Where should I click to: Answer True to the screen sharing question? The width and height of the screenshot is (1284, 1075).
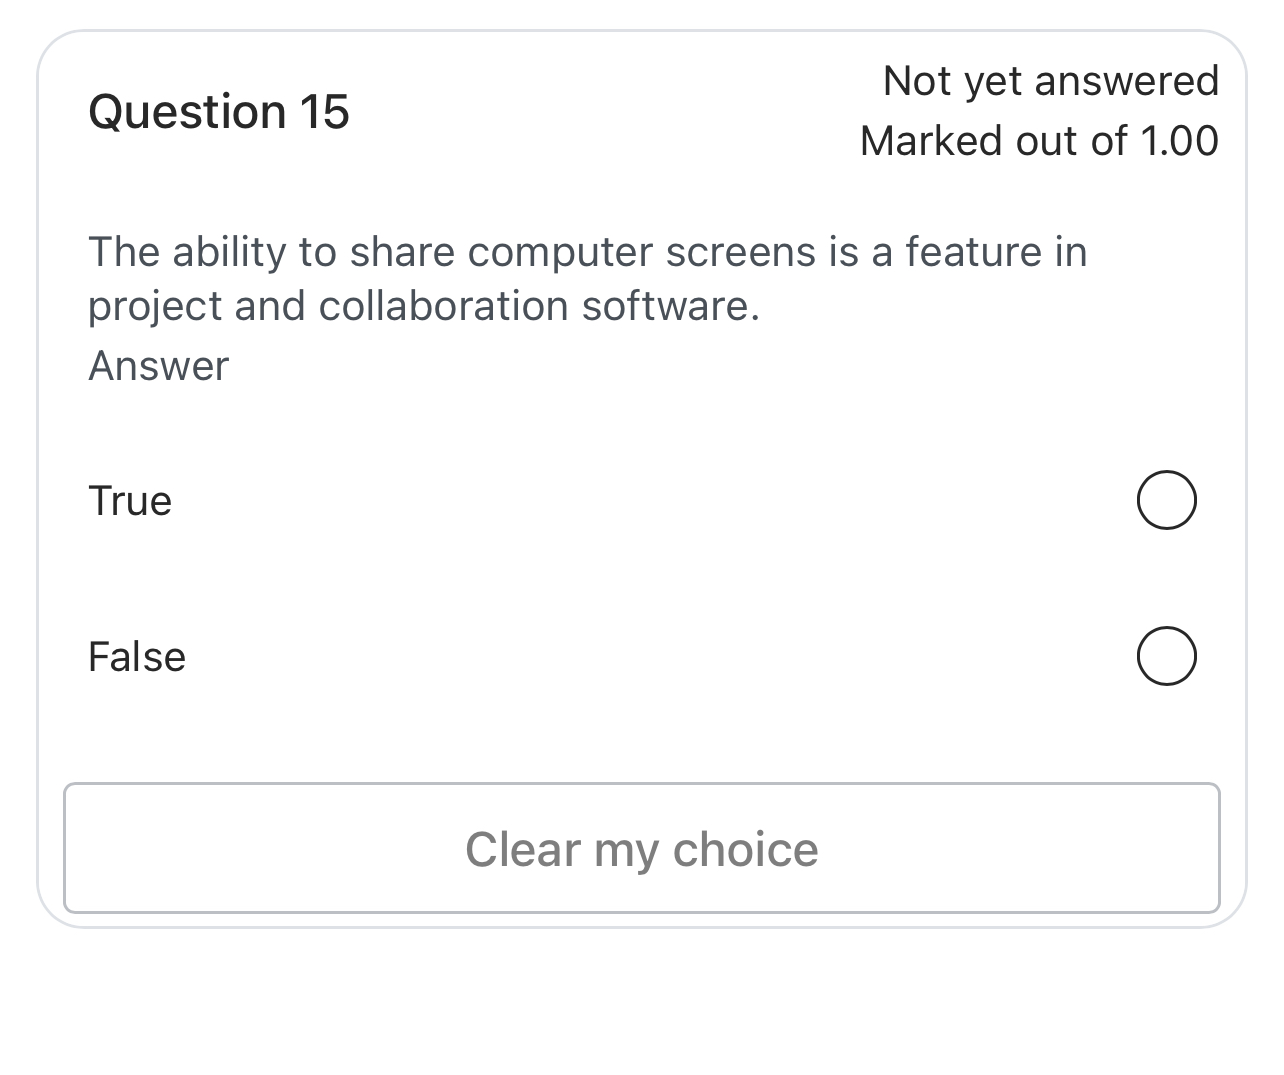point(1166,500)
